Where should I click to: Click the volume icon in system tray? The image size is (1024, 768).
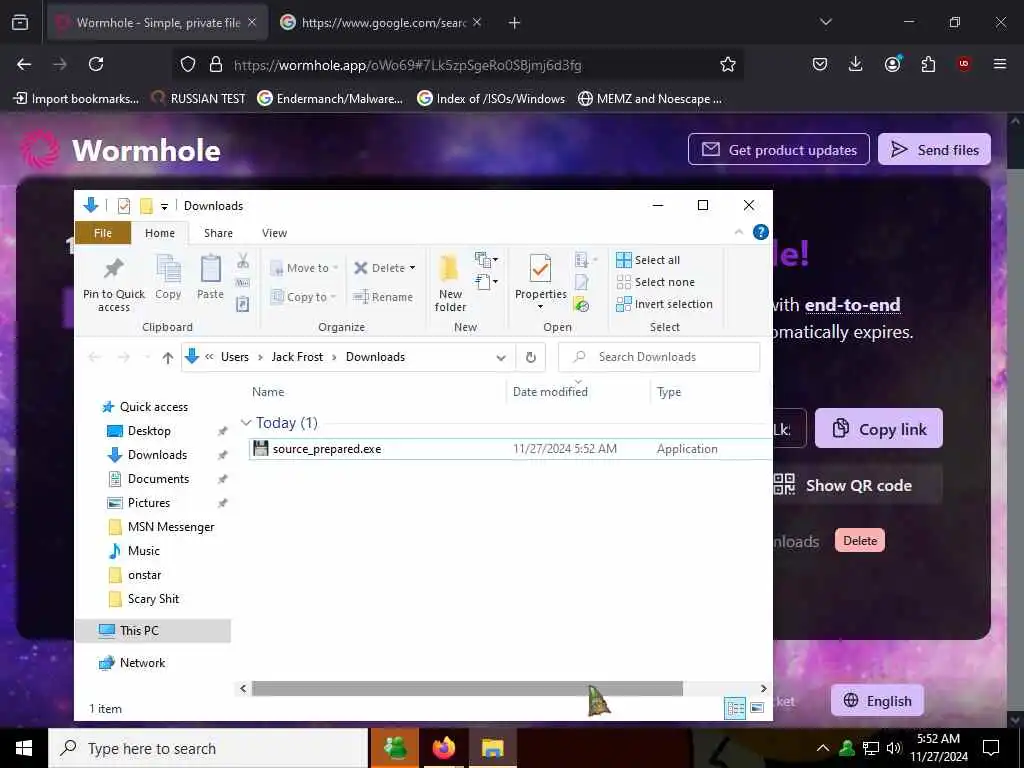[894, 748]
